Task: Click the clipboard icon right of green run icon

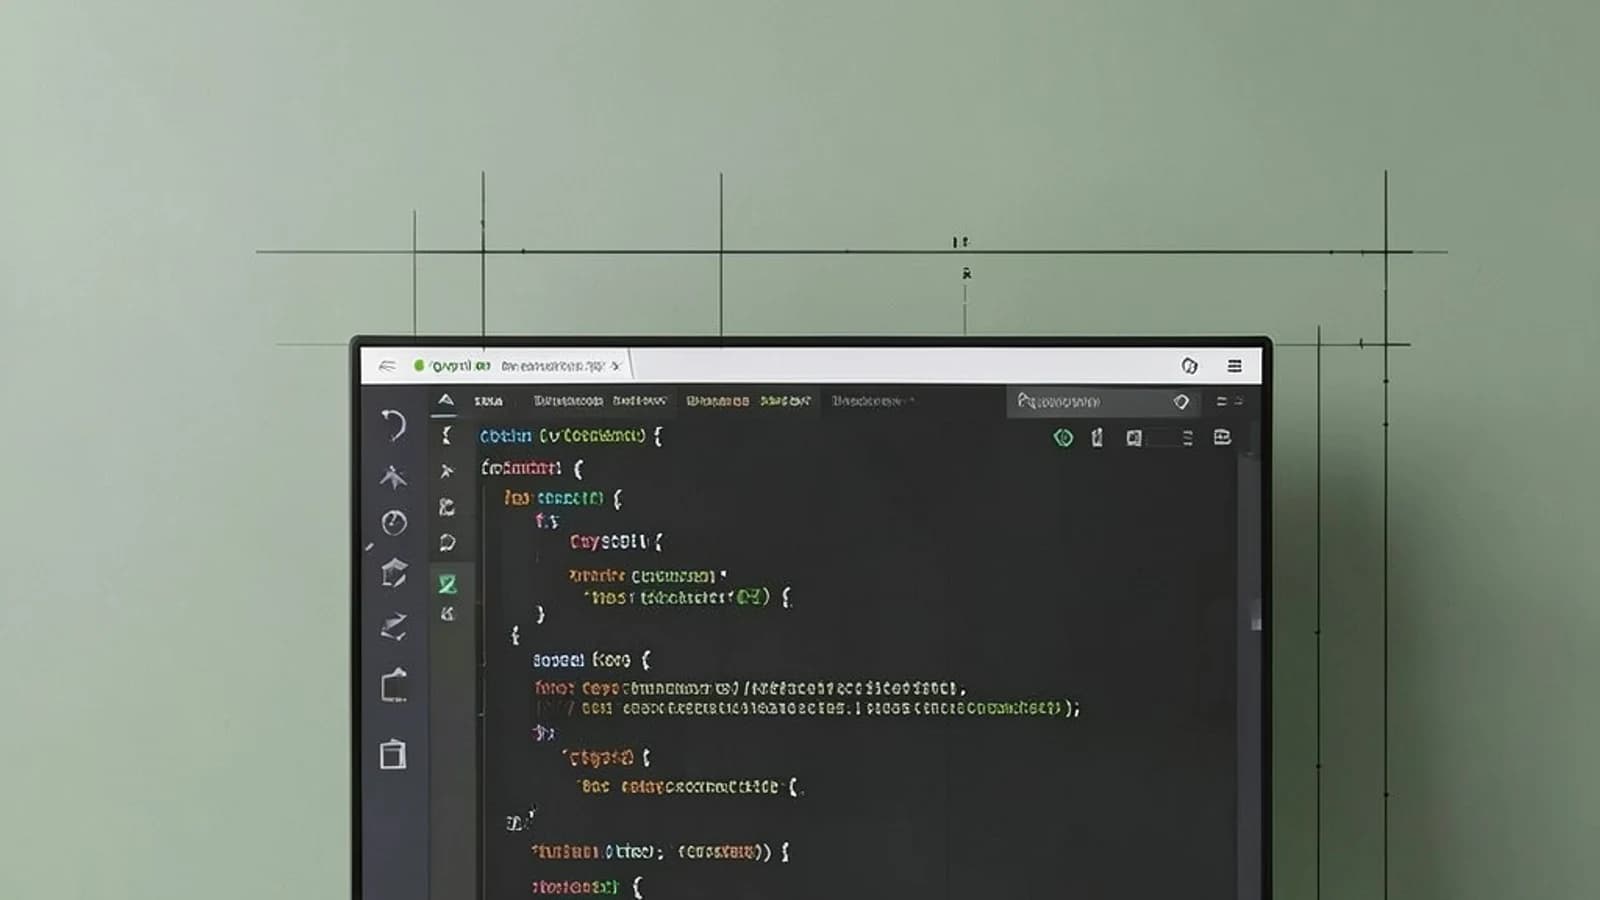Action: tap(1097, 437)
